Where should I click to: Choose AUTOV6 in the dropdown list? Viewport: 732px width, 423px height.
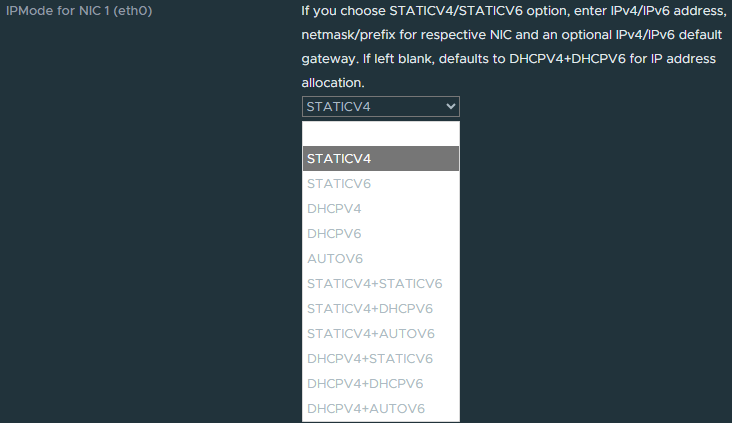point(380,258)
